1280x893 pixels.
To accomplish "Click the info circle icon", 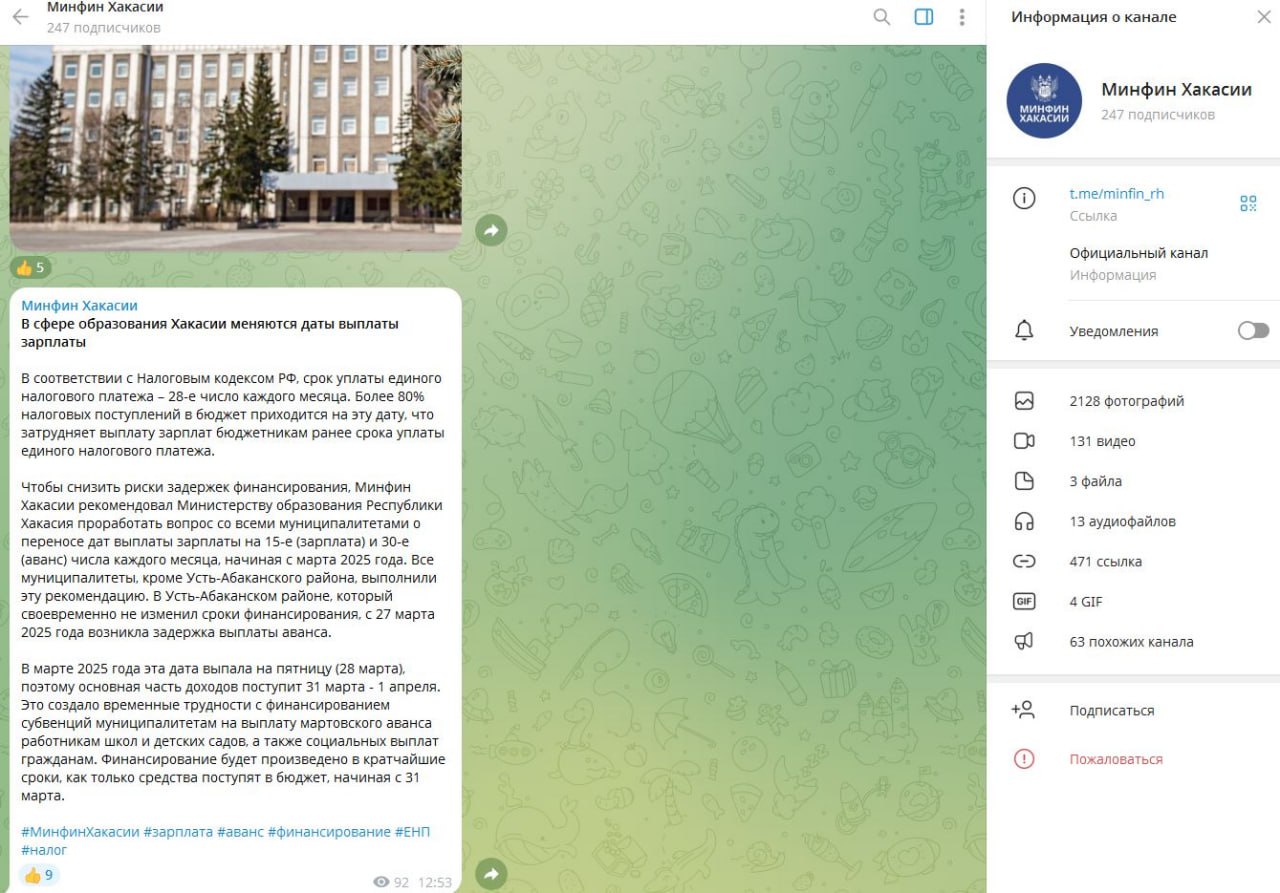I will click(x=1024, y=198).
